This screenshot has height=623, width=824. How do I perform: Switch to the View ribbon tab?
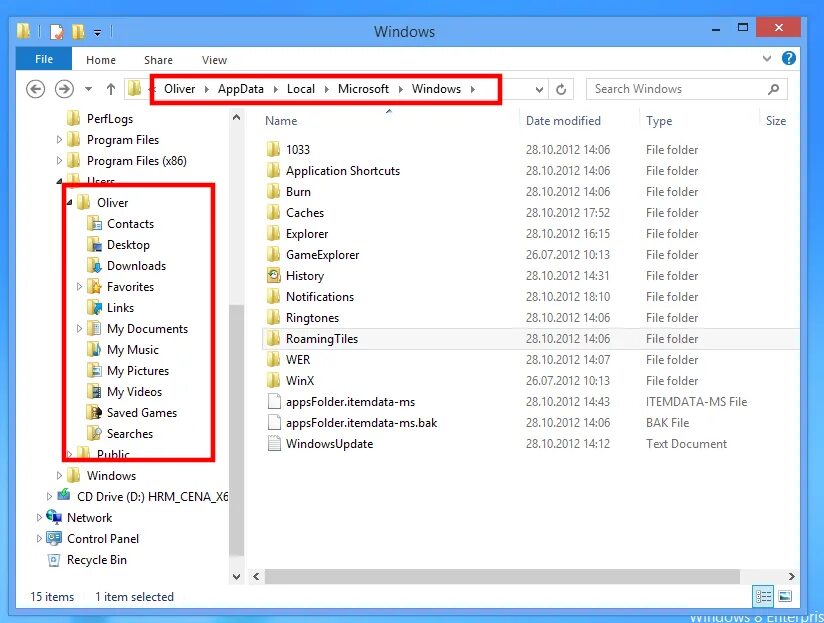(214, 60)
